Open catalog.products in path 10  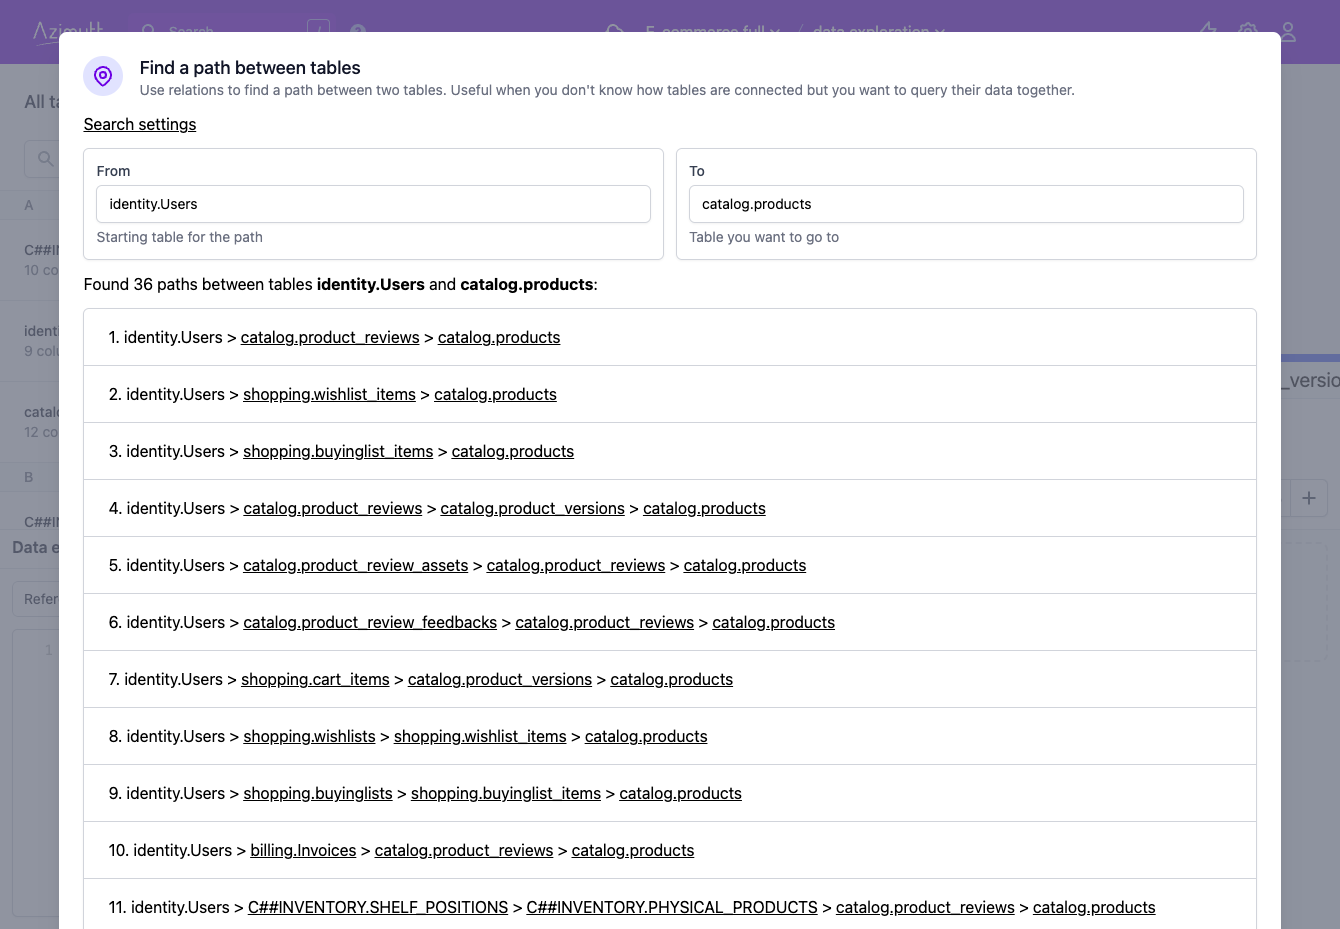[633, 850]
